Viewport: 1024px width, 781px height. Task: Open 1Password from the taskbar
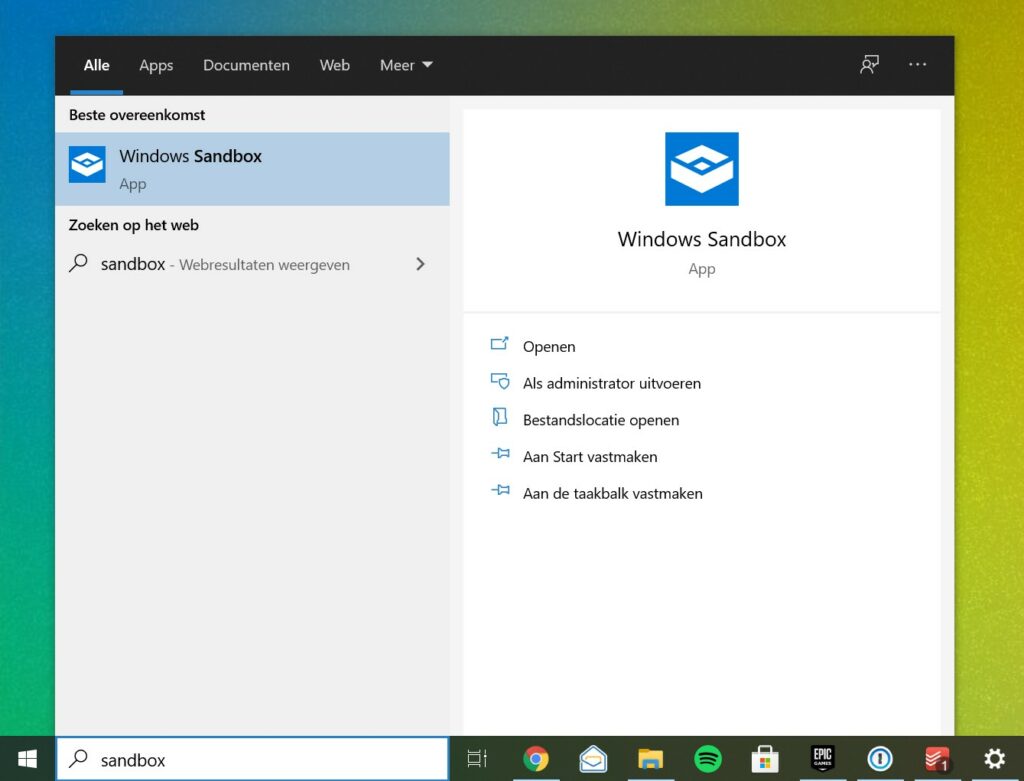880,759
